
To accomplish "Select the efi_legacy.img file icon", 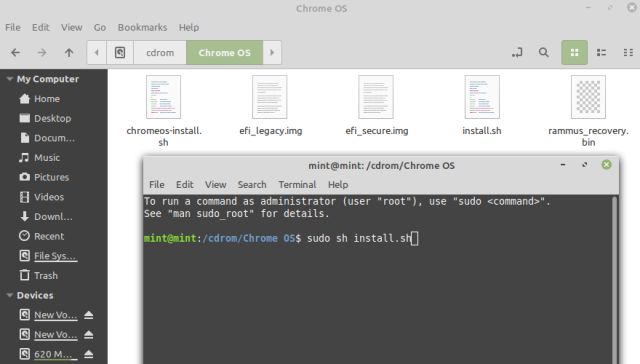I will (x=269, y=97).
